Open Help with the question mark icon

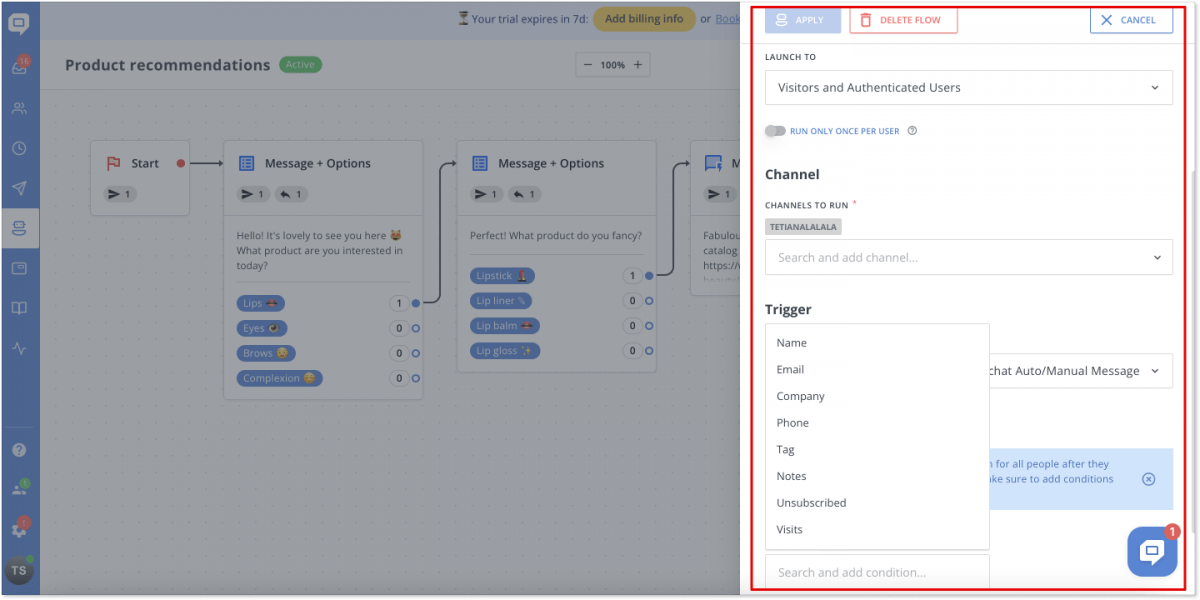tap(19, 449)
